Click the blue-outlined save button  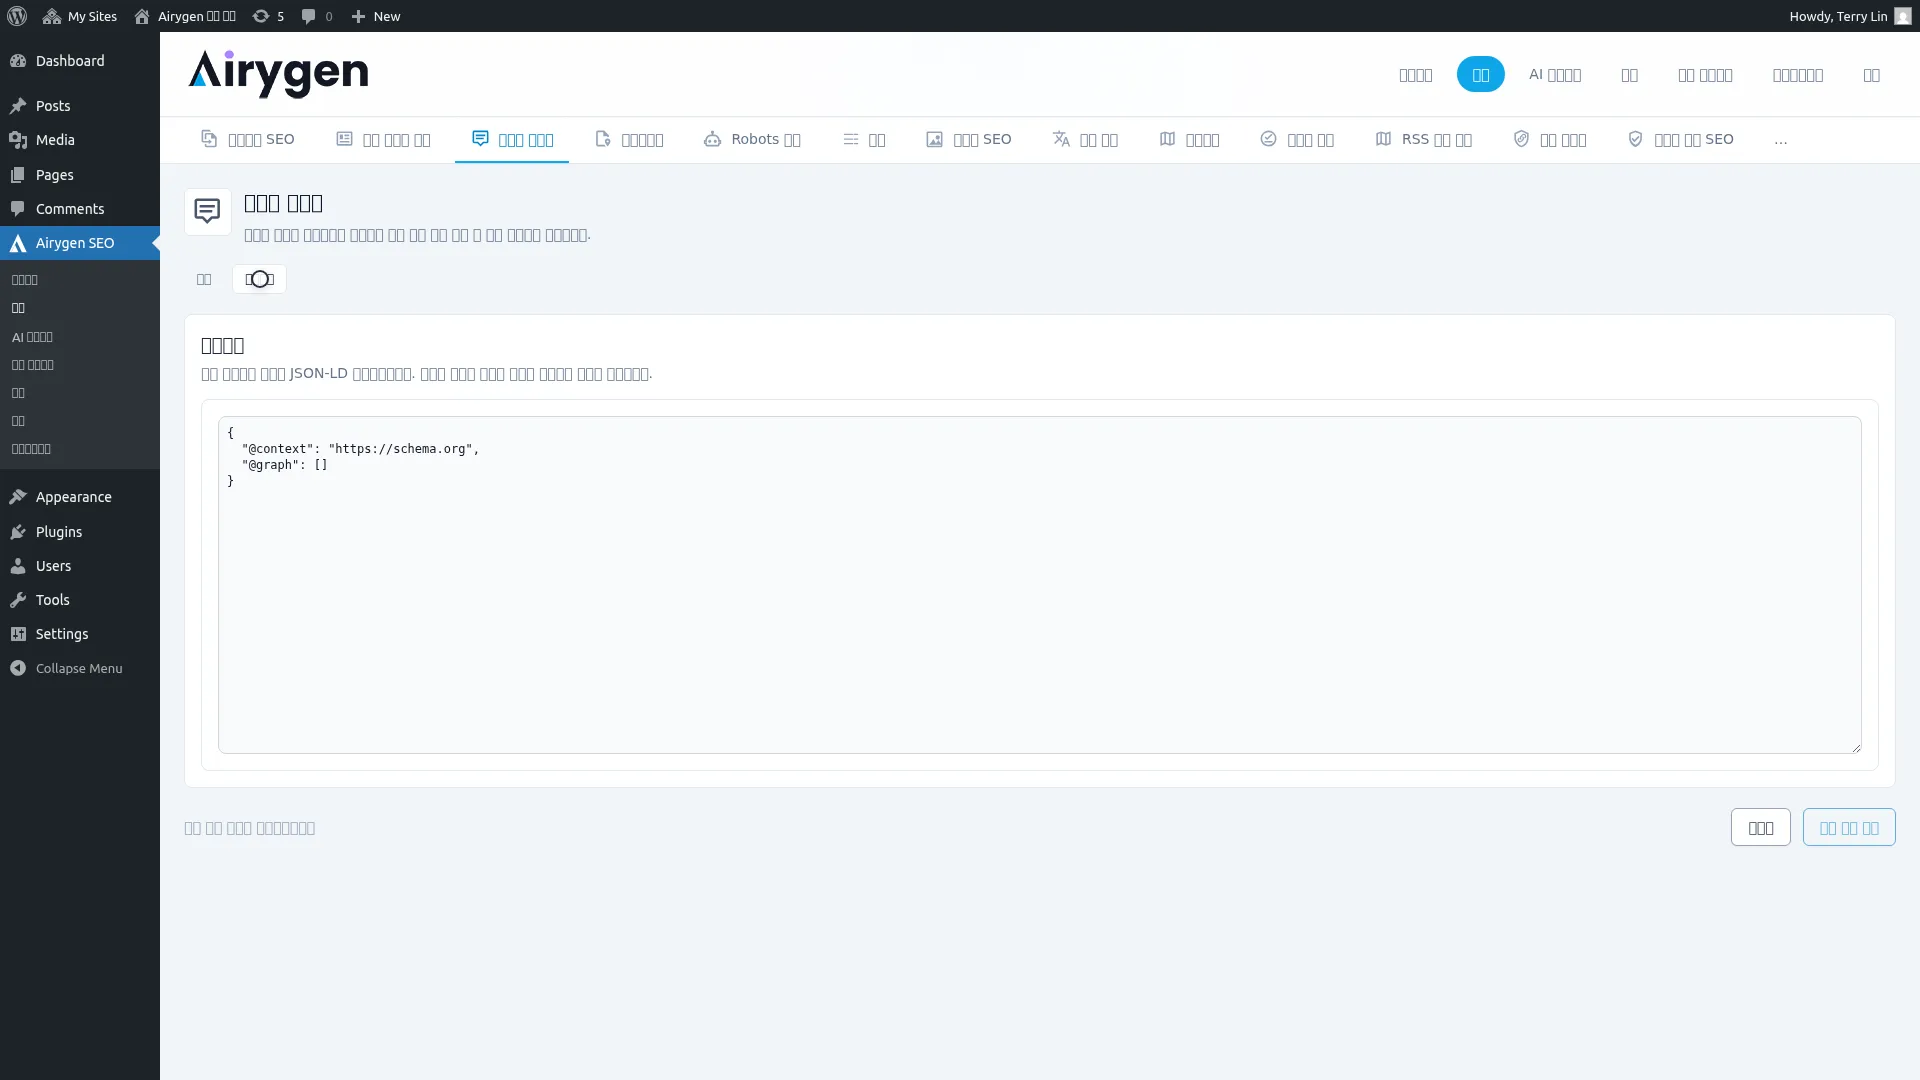pyautogui.click(x=1849, y=827)
